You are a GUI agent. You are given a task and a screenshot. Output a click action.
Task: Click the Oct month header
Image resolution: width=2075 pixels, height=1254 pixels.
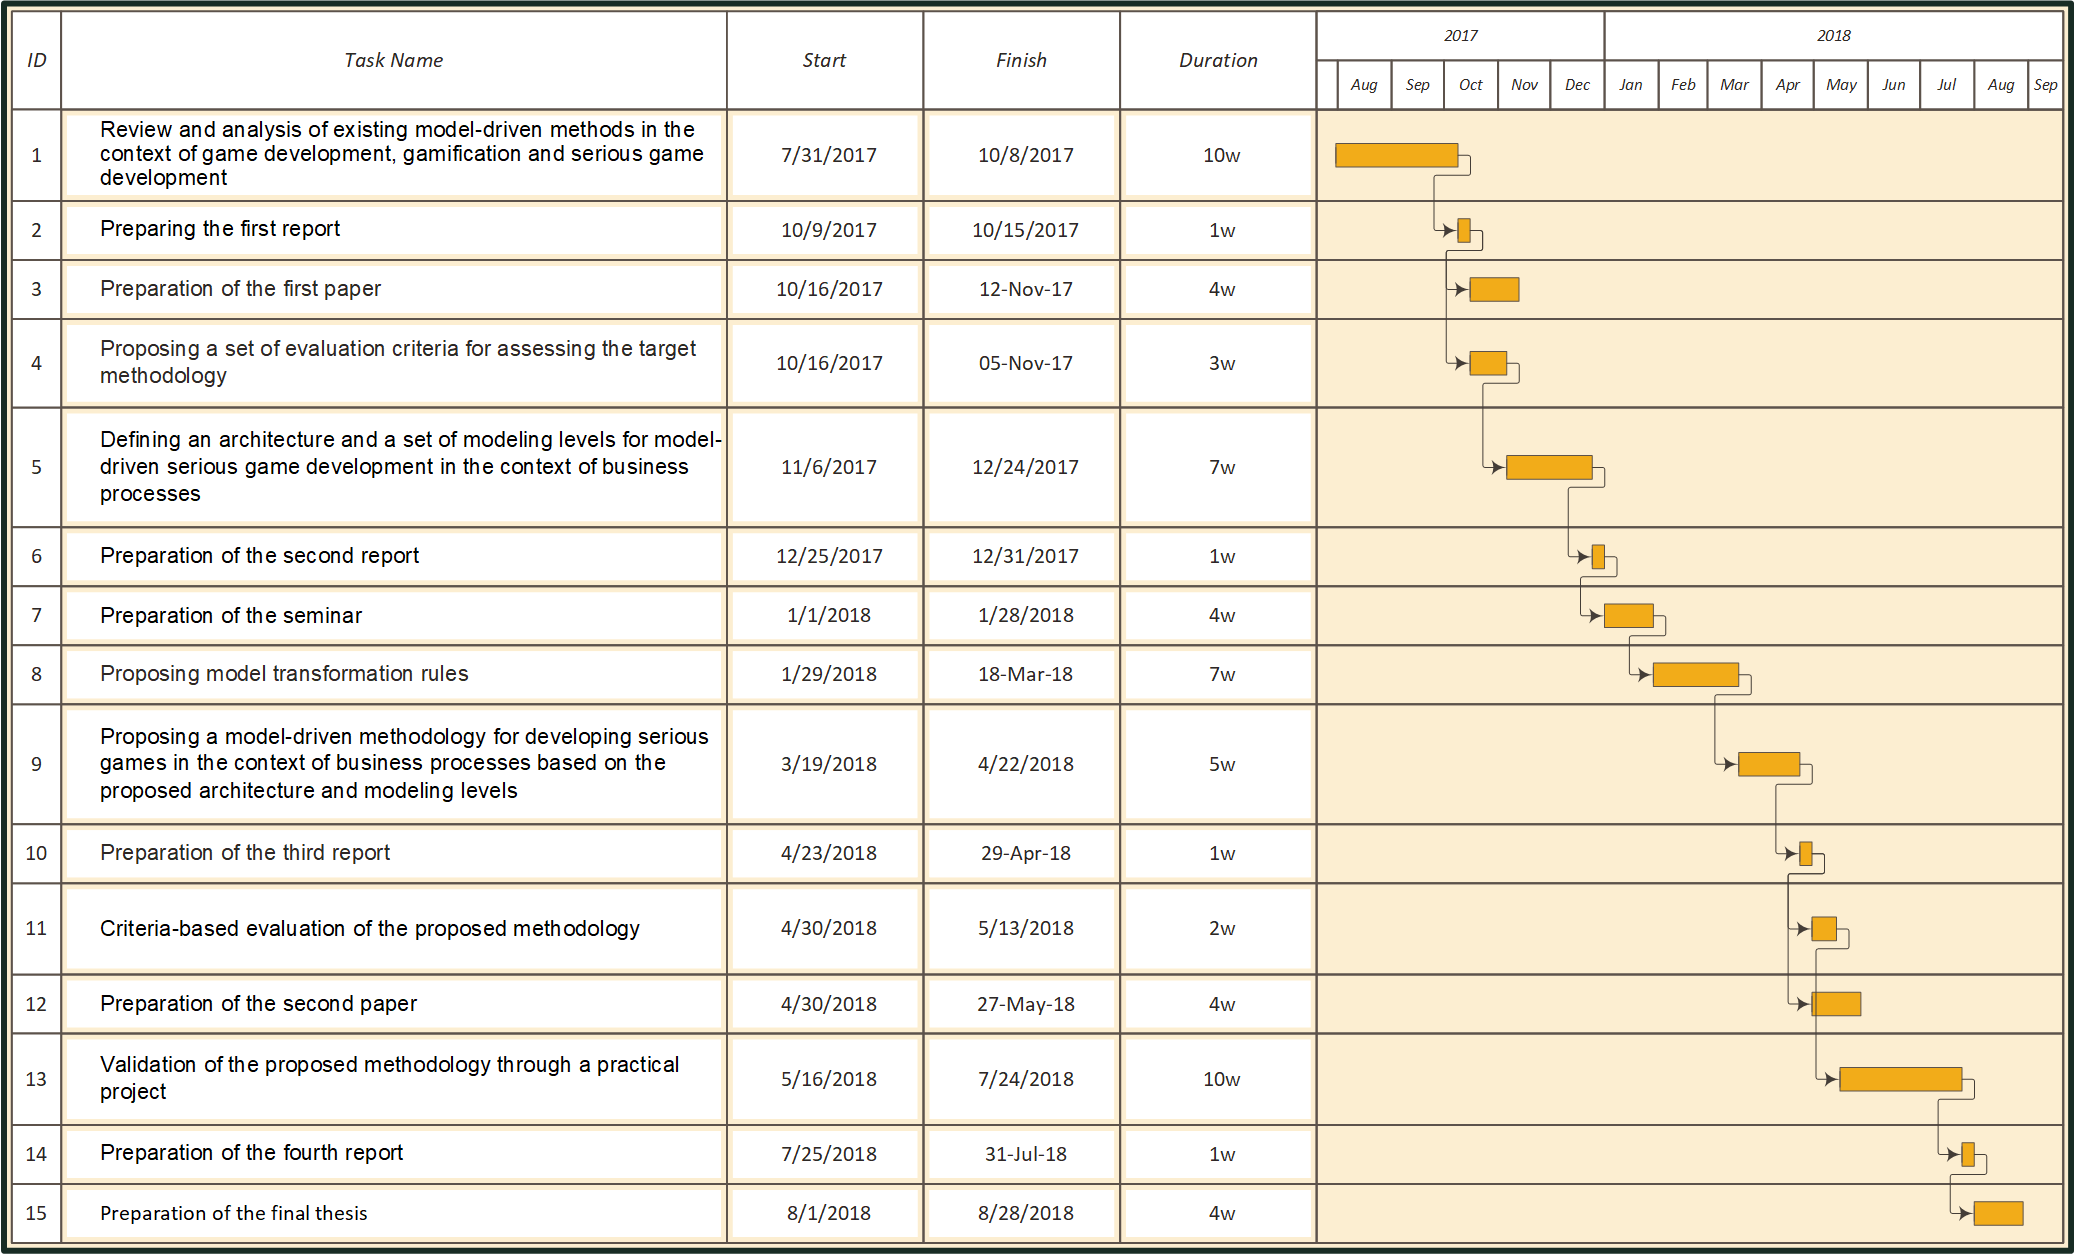[1470, 85]
